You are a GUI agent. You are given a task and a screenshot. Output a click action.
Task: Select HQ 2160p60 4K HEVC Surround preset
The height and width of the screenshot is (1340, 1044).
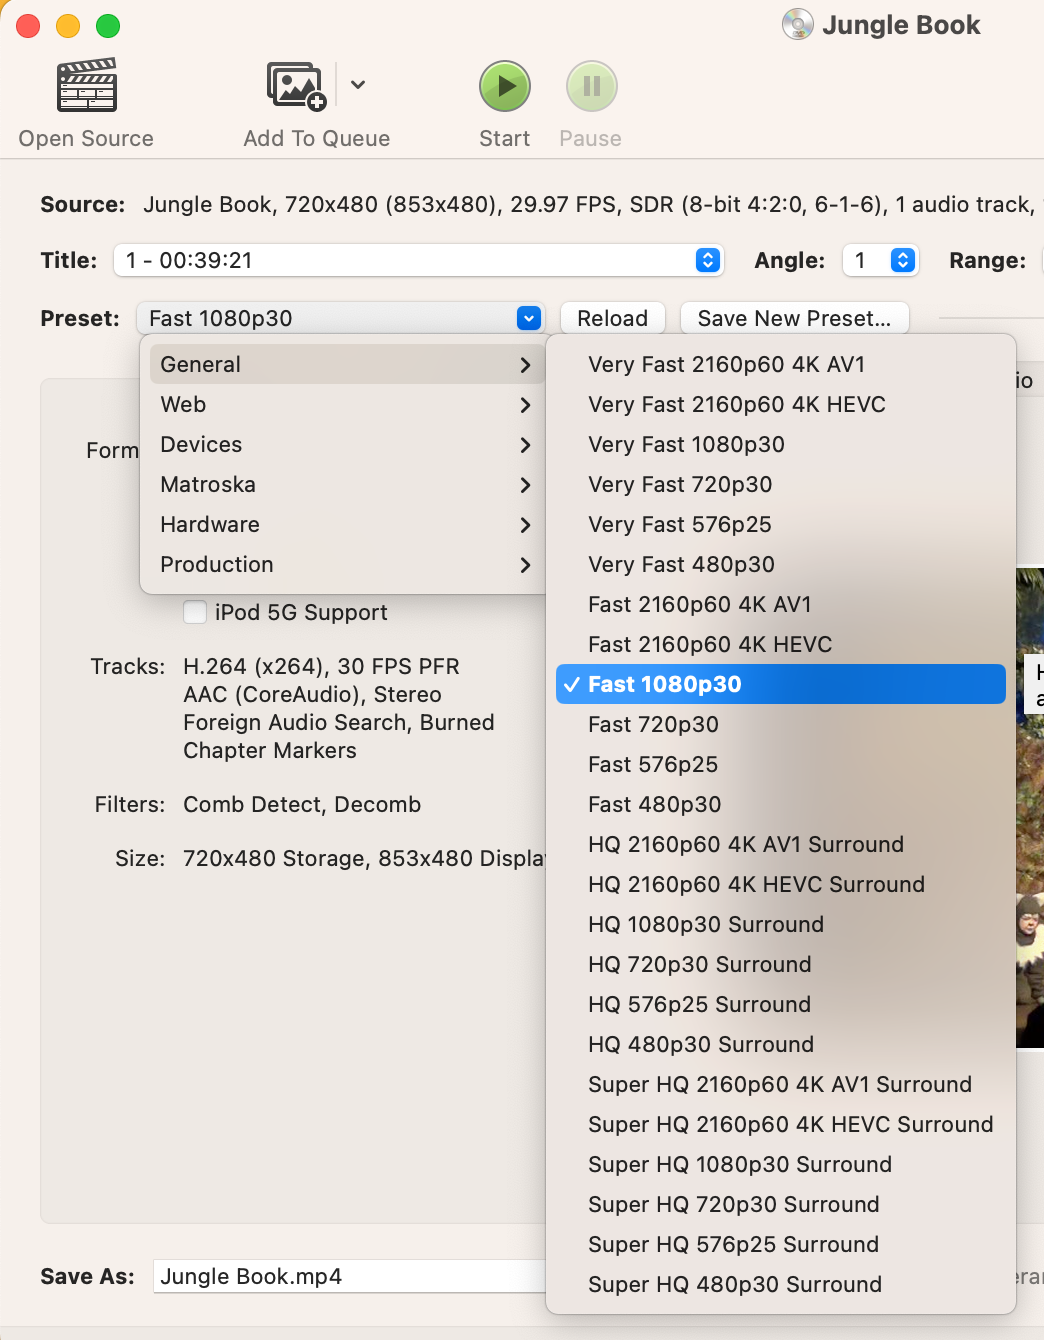(781, 884)
